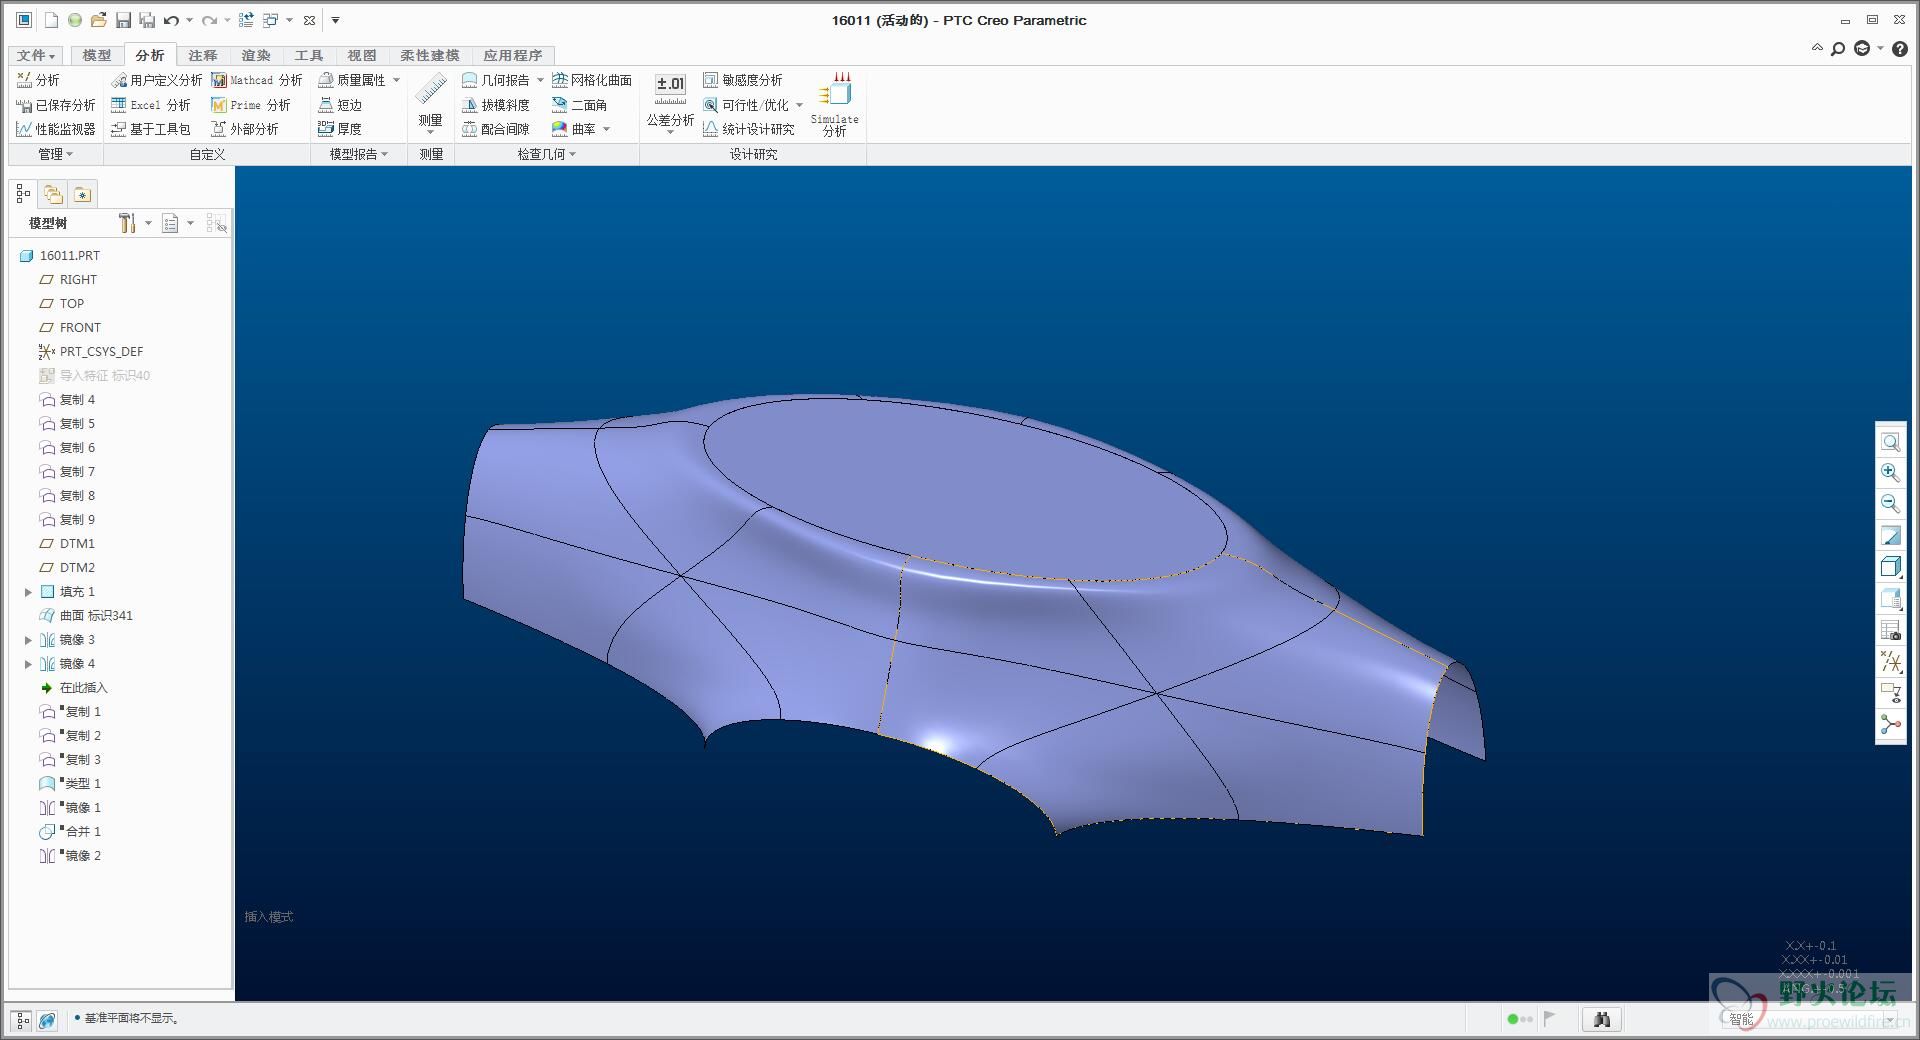The height and width of the screenshot is (1040, 1920).
Task: Click Refit zoom icon in graphics toolbar
Action: pyautogui.click(x=1890, y=442)
